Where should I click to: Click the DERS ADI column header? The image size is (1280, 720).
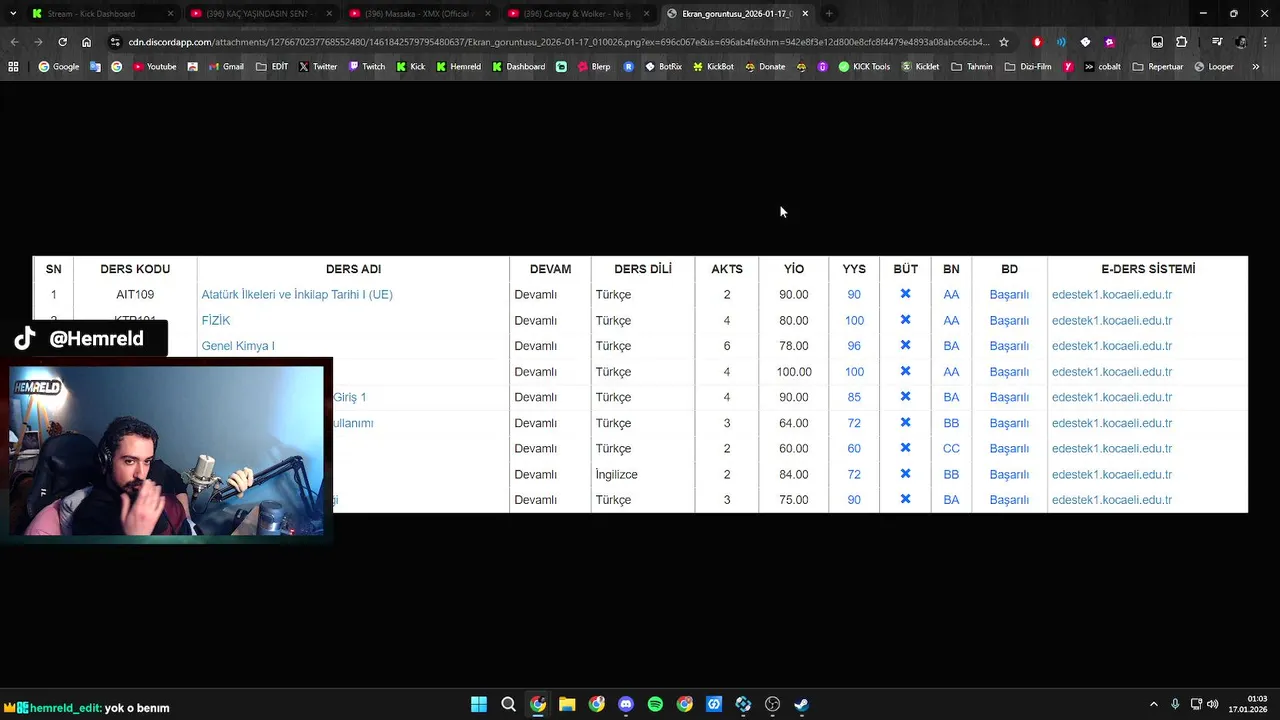[353, 269]
